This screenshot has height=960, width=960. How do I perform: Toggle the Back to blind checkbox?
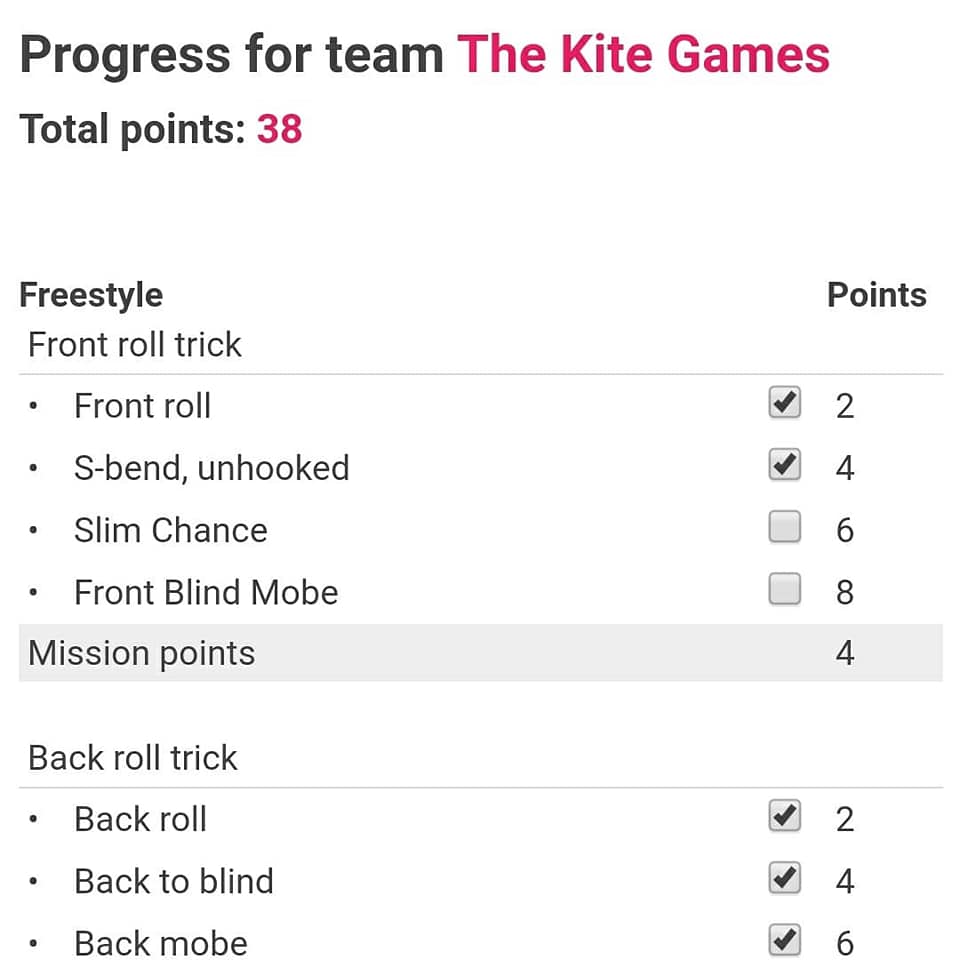pos(784,878)
